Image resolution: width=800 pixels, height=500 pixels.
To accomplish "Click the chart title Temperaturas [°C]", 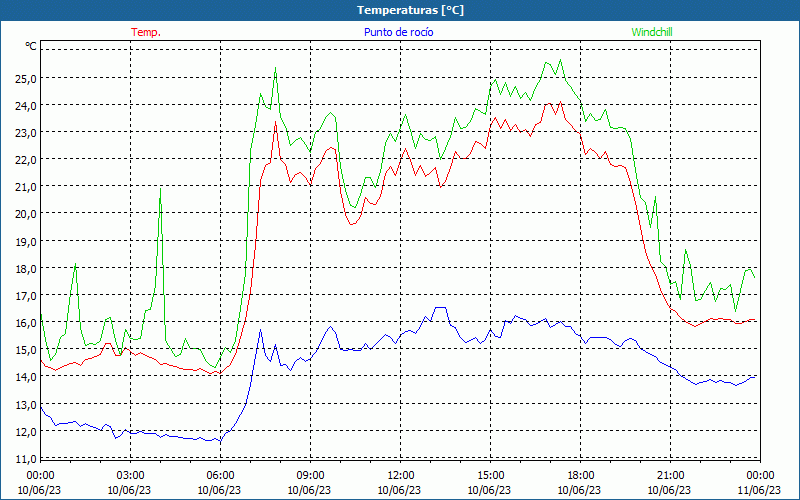I will click(410, 10).
